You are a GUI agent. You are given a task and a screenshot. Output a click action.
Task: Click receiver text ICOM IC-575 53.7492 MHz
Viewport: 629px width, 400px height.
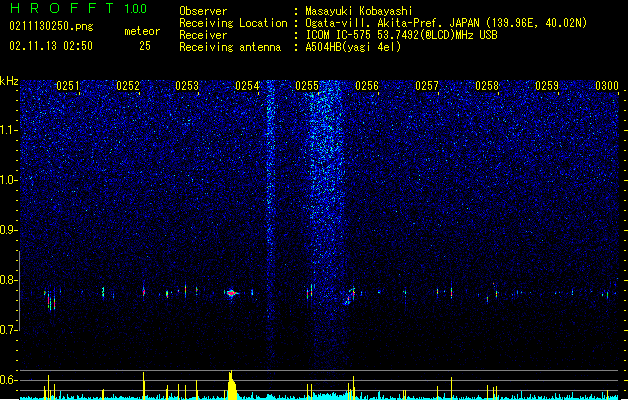401,35
